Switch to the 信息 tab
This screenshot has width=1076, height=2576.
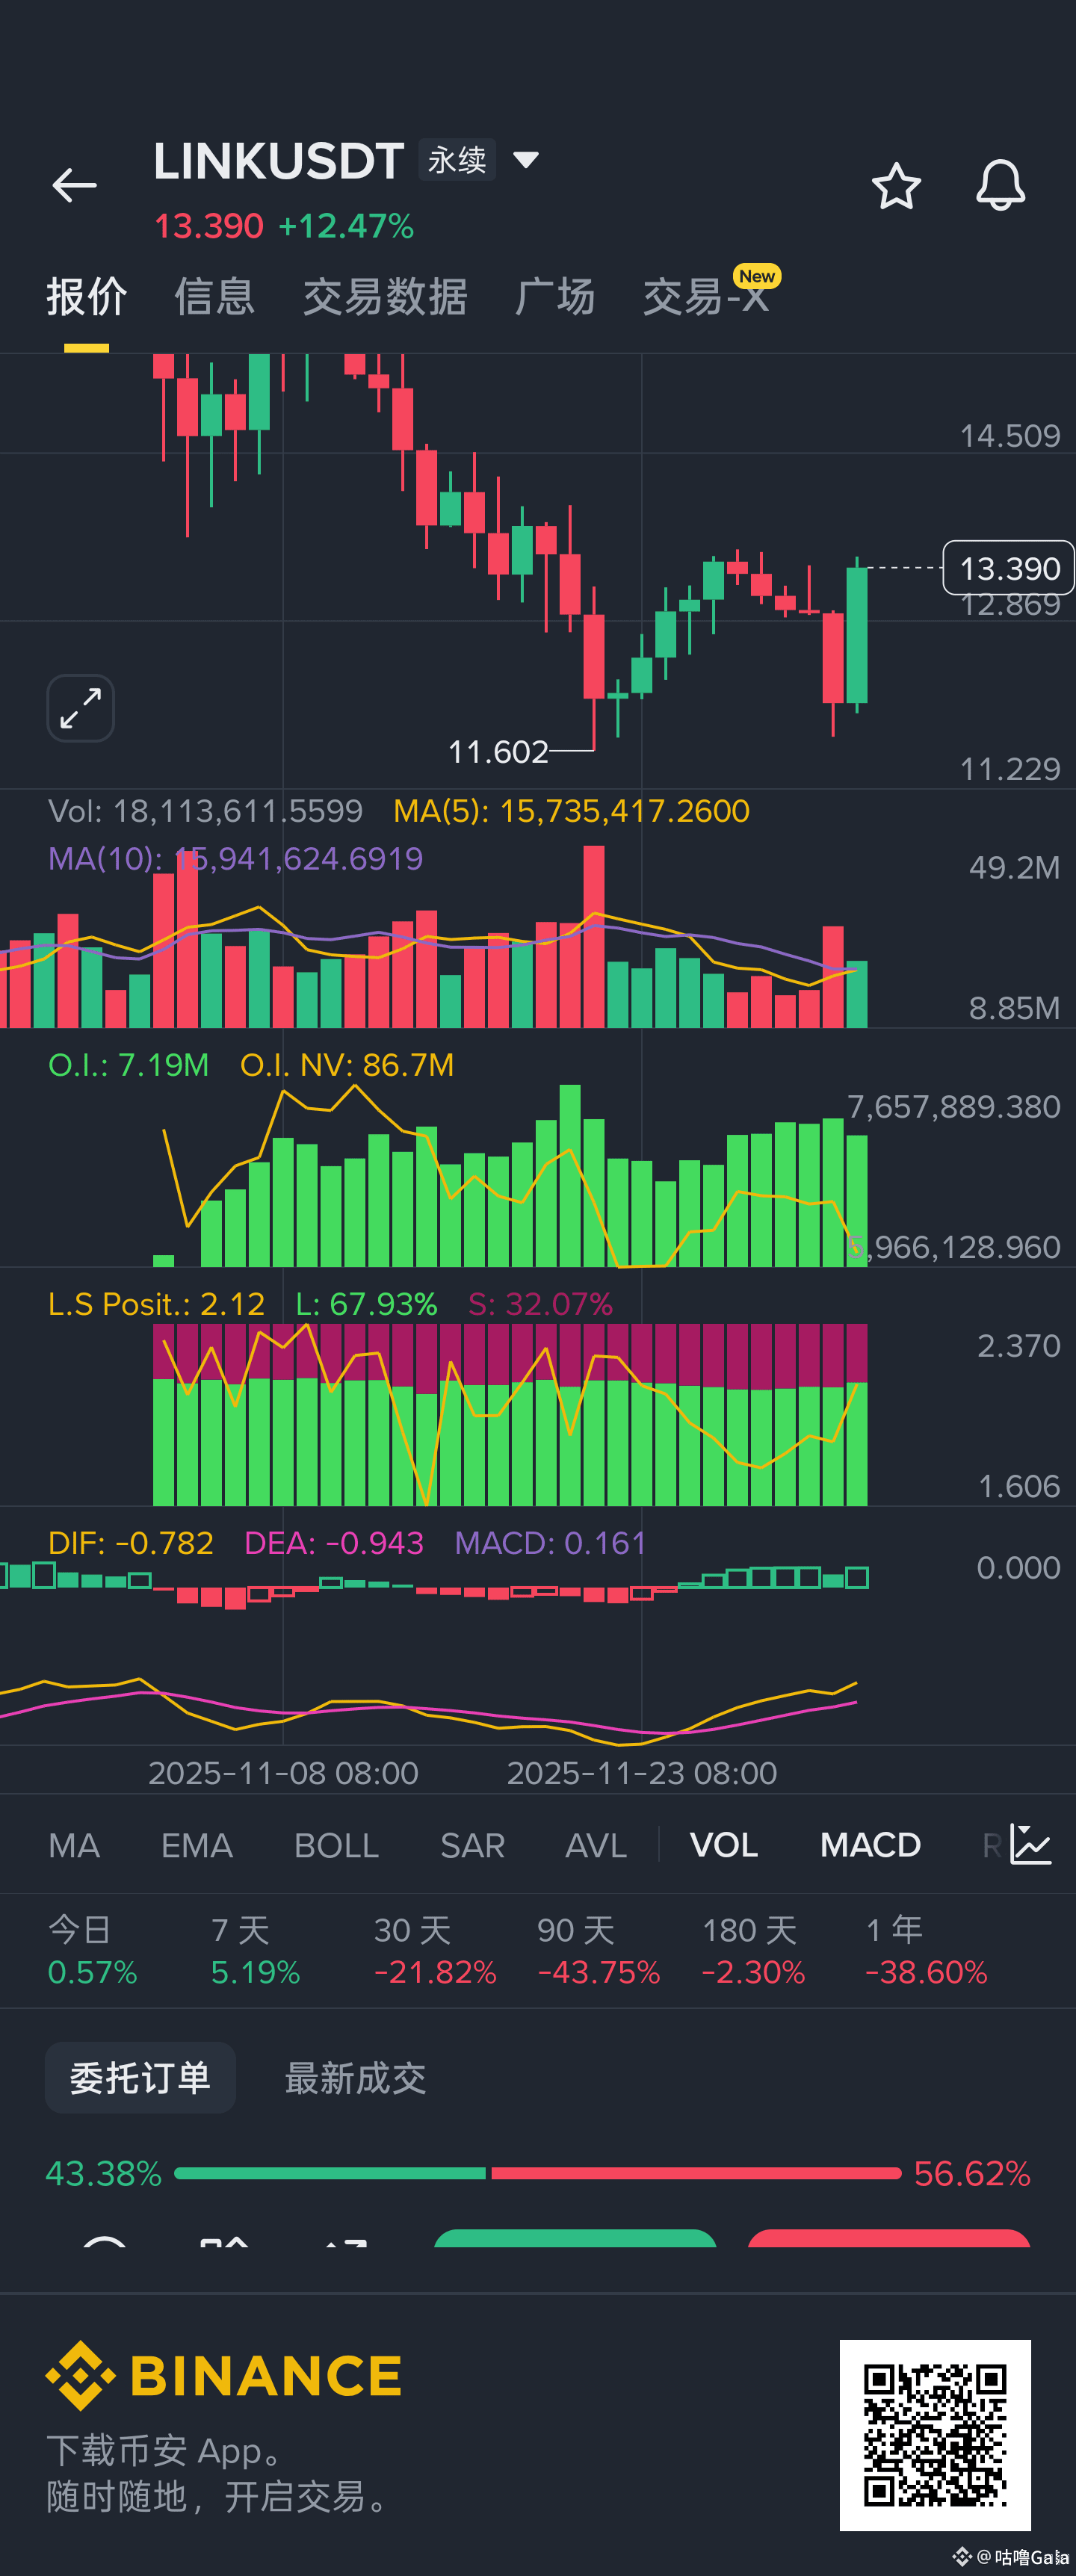click(214, 297)
